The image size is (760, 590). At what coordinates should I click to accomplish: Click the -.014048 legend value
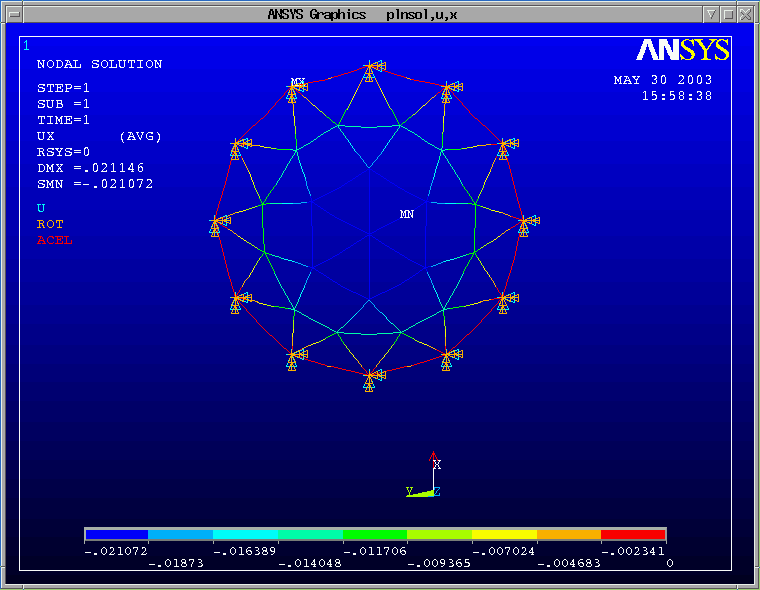tap(310, 563)
